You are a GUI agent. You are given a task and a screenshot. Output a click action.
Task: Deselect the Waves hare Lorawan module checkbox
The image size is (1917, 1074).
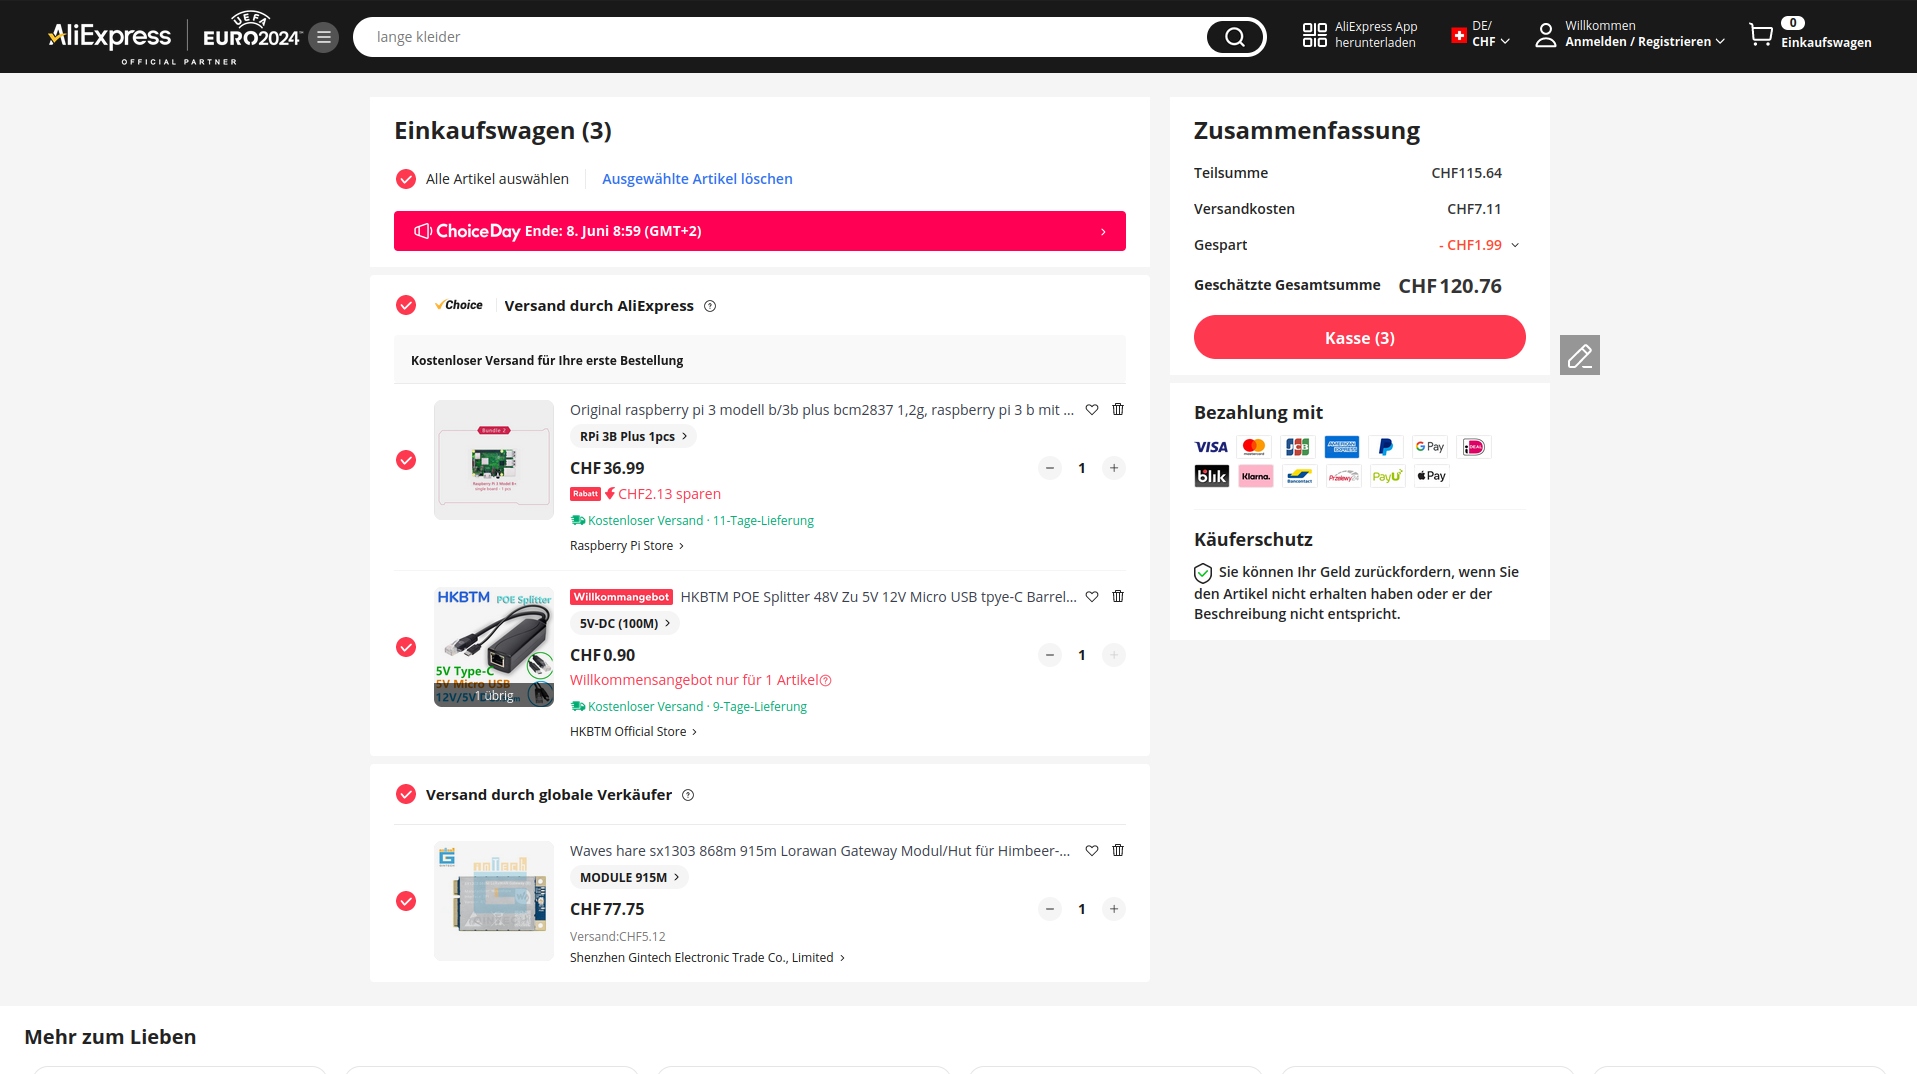406,901
